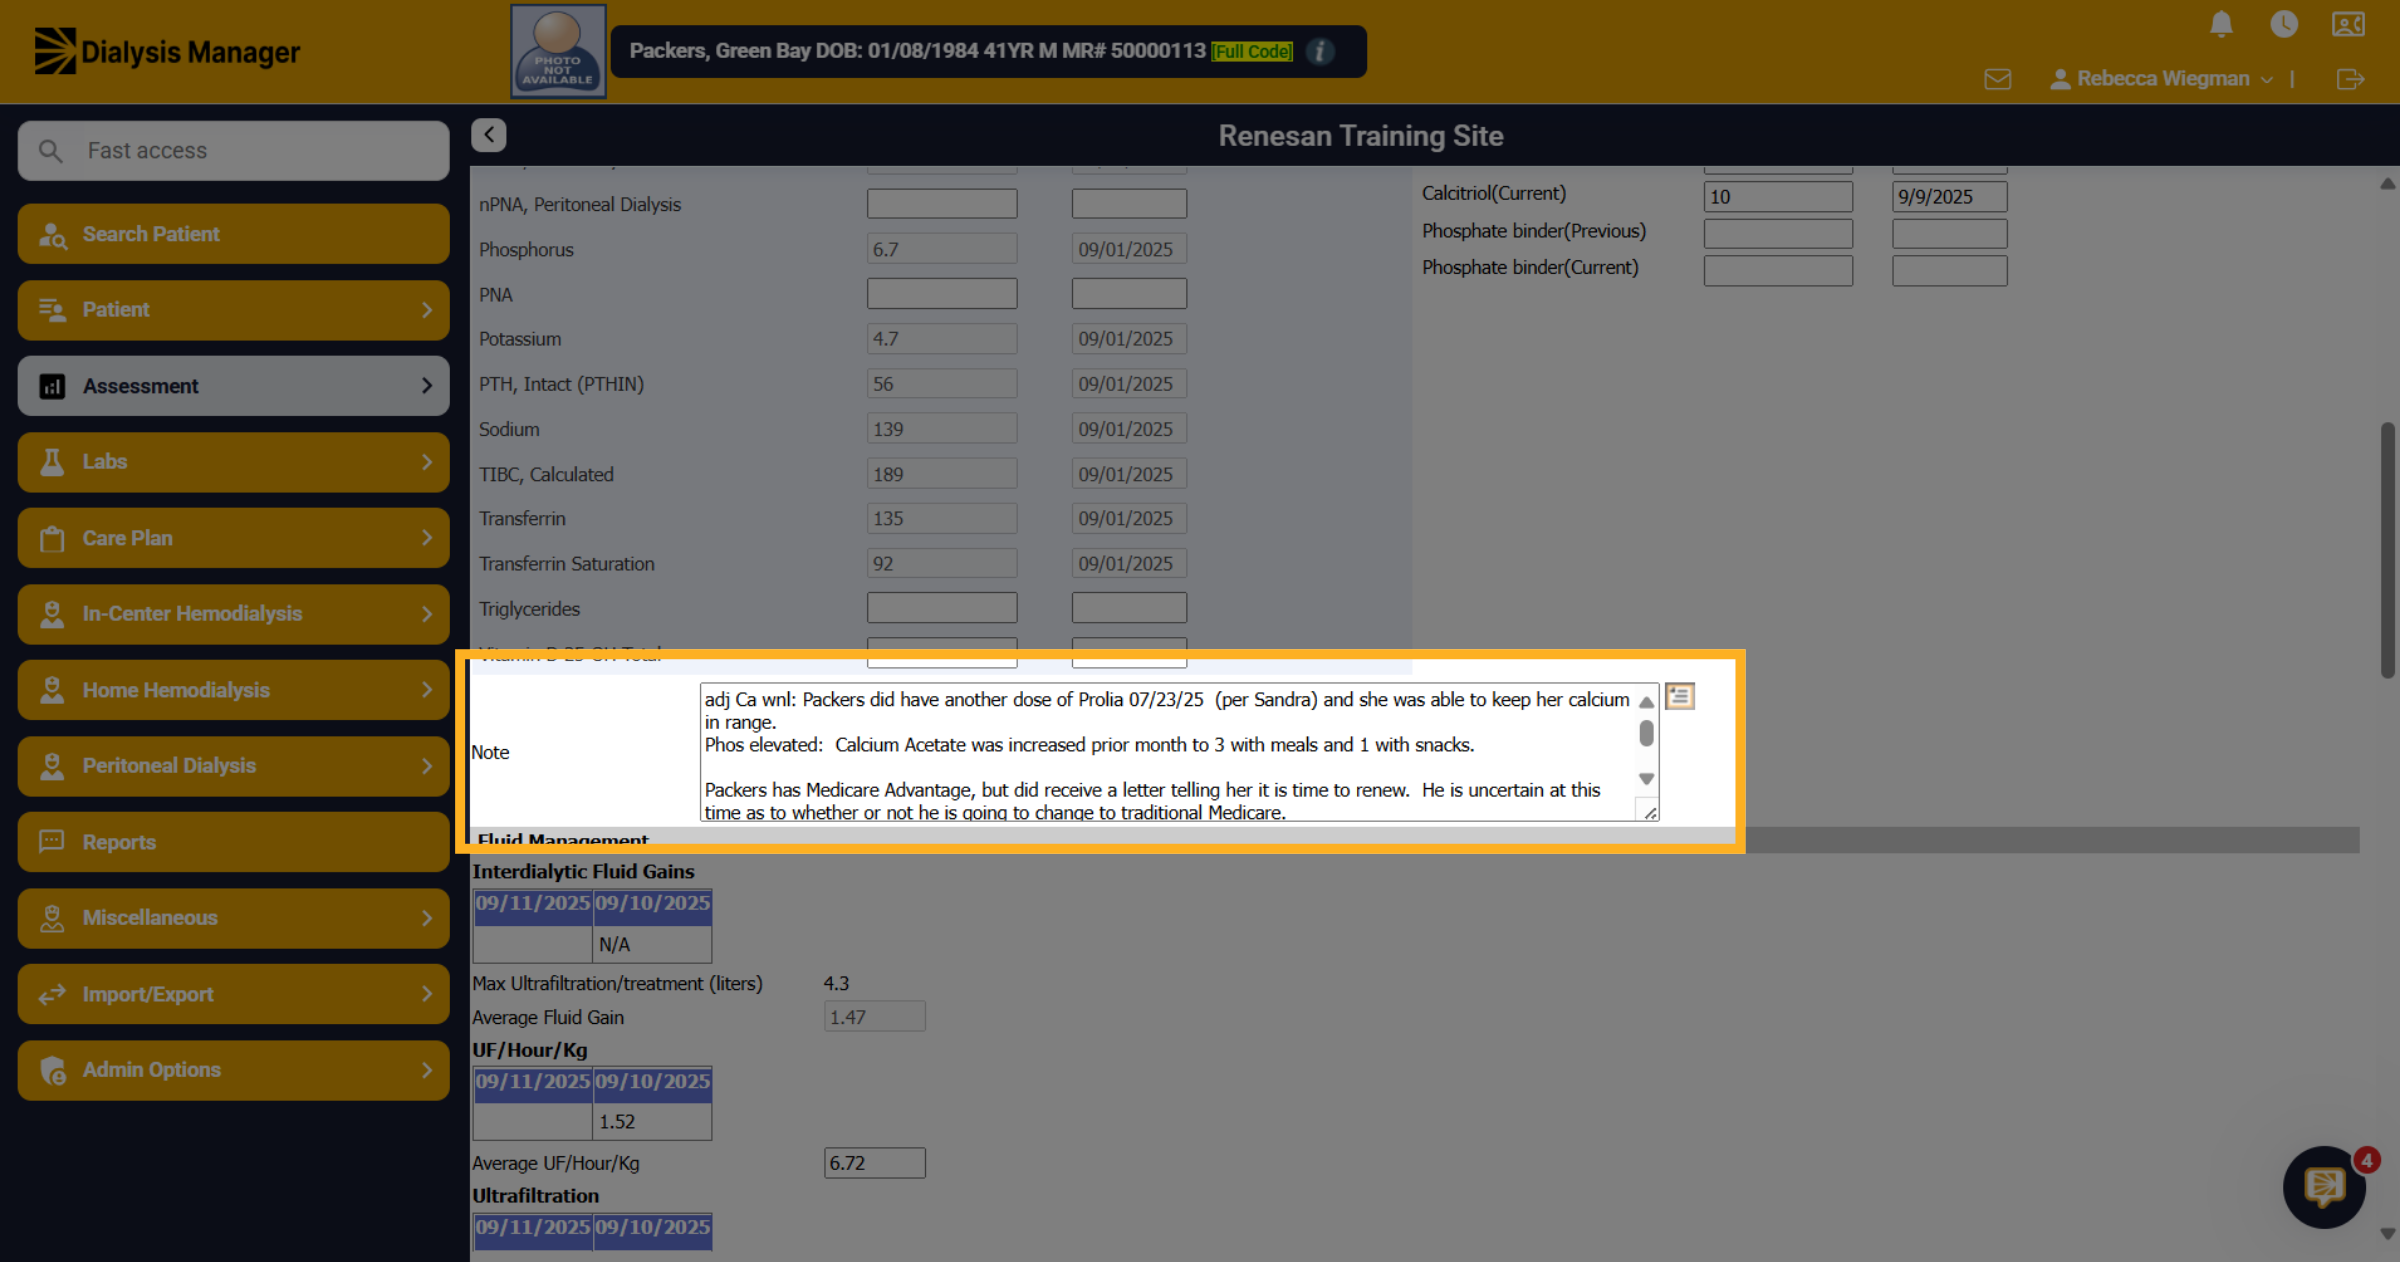Click the patient photo thumbnail
Viewport: 2400px width, 1262px height.
coord(558,51)
